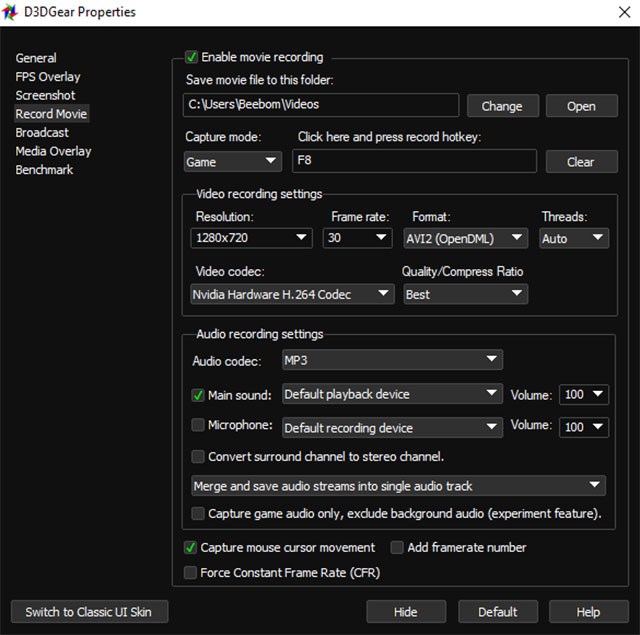640x635 pixels.
Task: Enable Add framerate number option
Action: point(397,548)
